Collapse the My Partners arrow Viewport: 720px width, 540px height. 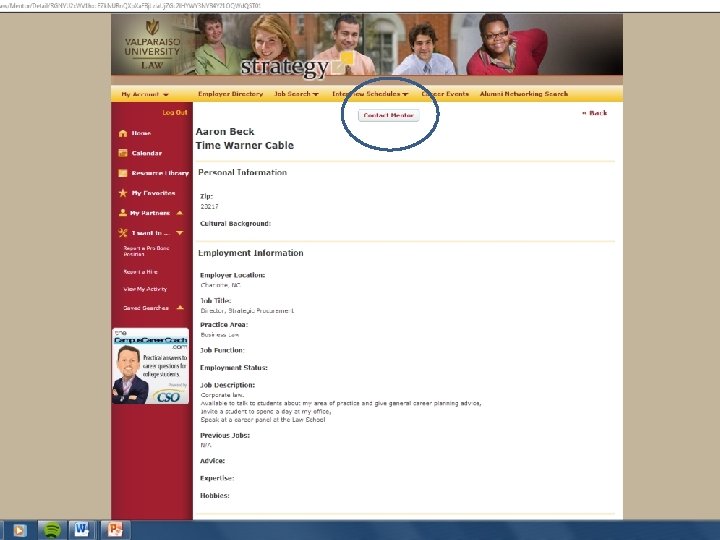(x=180, y=213)
